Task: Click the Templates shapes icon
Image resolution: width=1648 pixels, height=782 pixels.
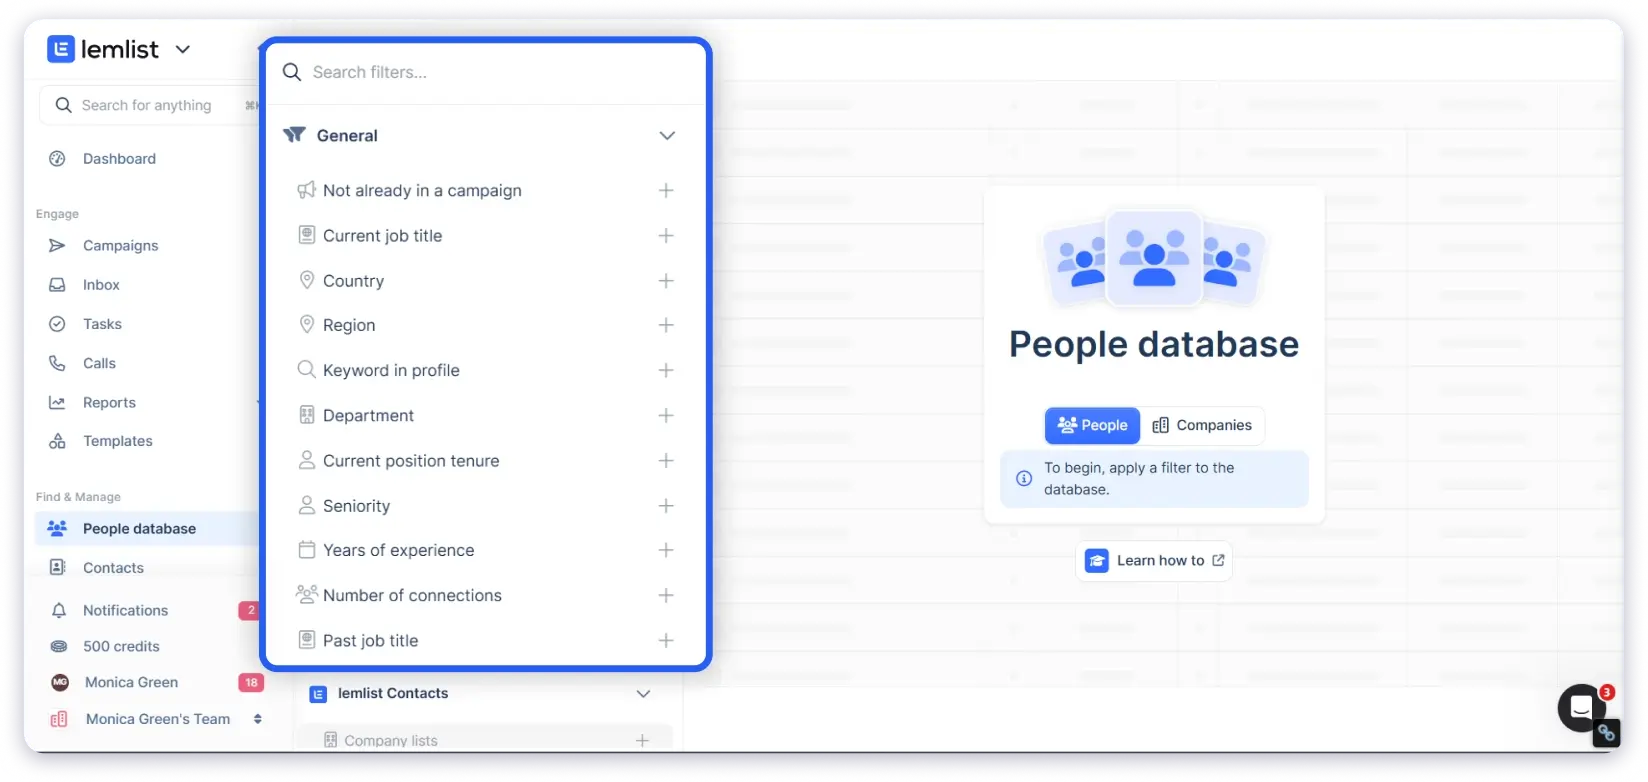Action: coord(57,441)
